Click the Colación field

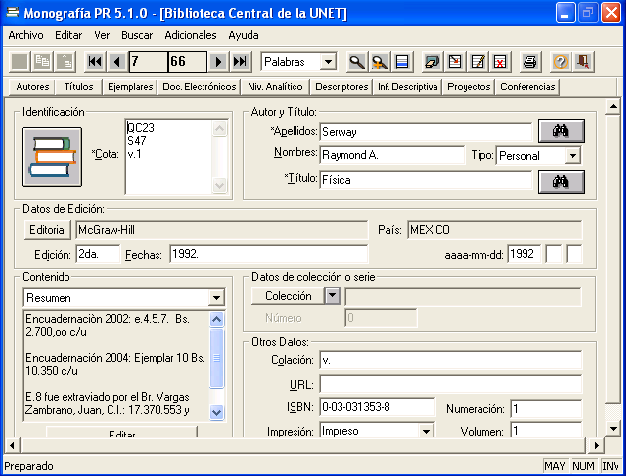[451, 360]
